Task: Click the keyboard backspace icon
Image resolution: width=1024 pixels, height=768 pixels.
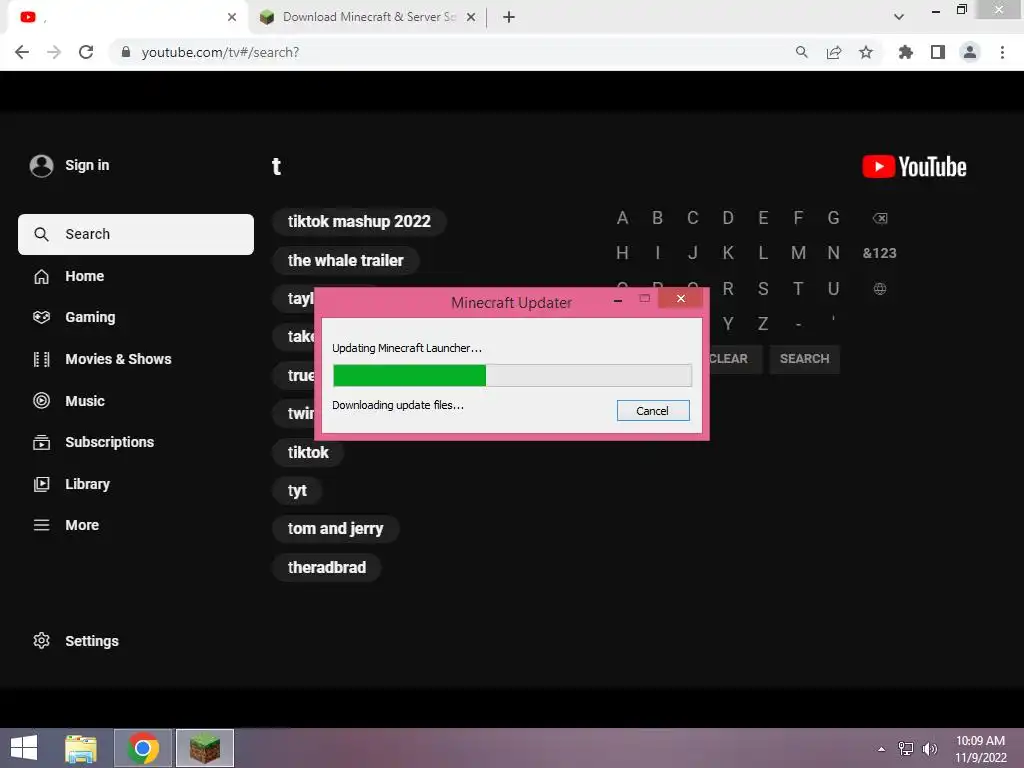Action: coord(880,218)
